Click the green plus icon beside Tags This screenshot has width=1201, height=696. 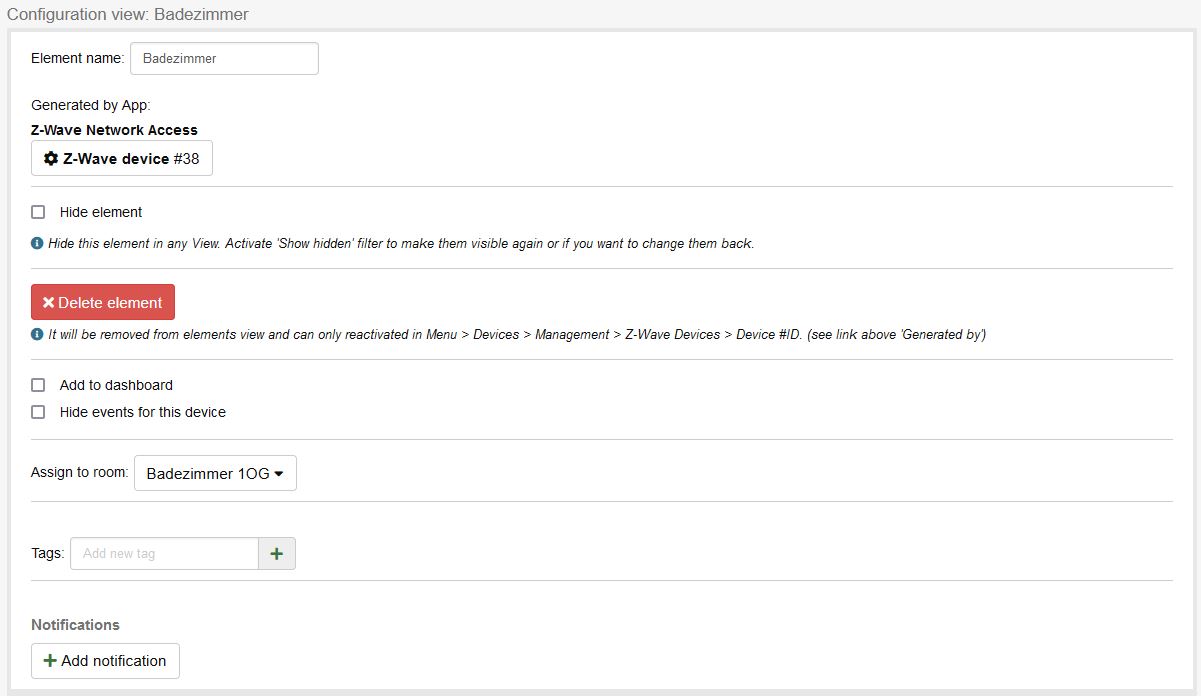tap(277, 554)
